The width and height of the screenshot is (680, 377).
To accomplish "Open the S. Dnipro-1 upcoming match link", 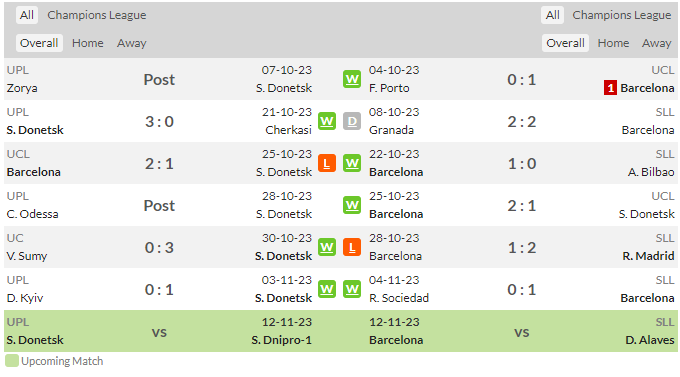I will tap(281, 340).
